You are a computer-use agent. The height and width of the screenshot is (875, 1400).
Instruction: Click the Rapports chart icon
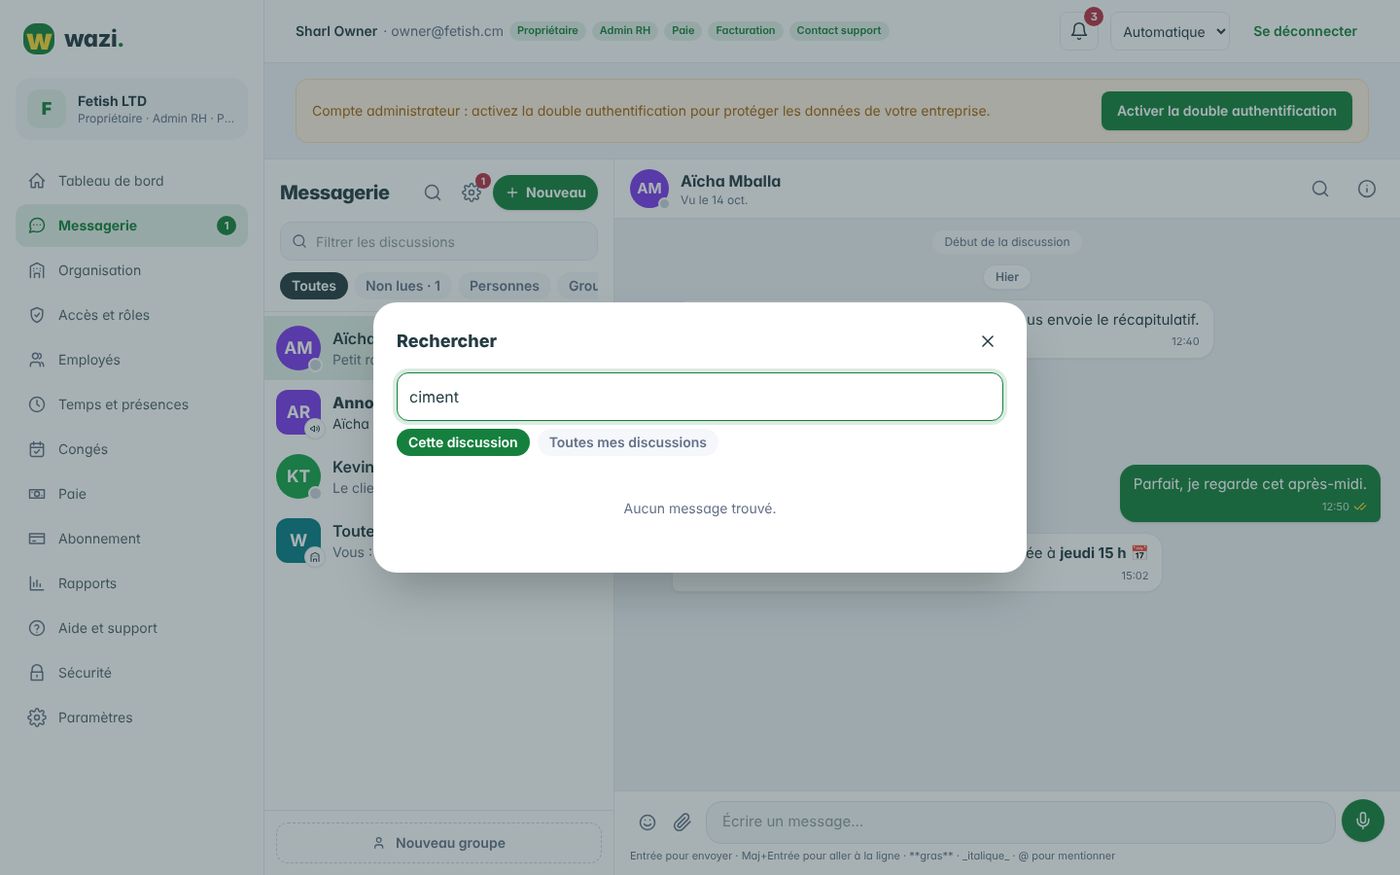click(37, 583)
